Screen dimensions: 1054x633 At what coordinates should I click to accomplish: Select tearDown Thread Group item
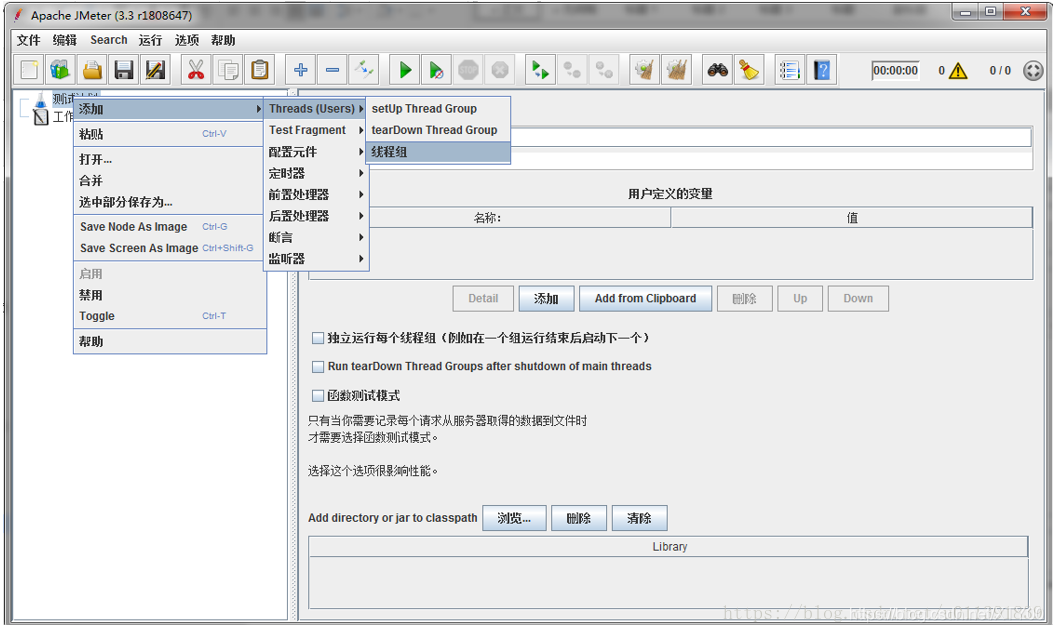(438, 130)
